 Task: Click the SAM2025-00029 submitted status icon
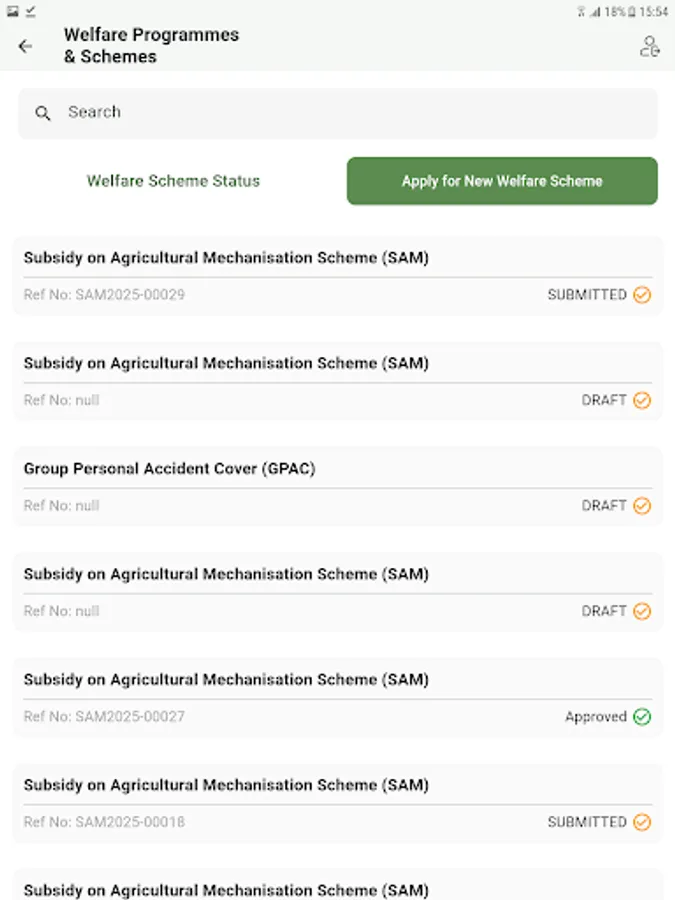click(x=642, y=295)
